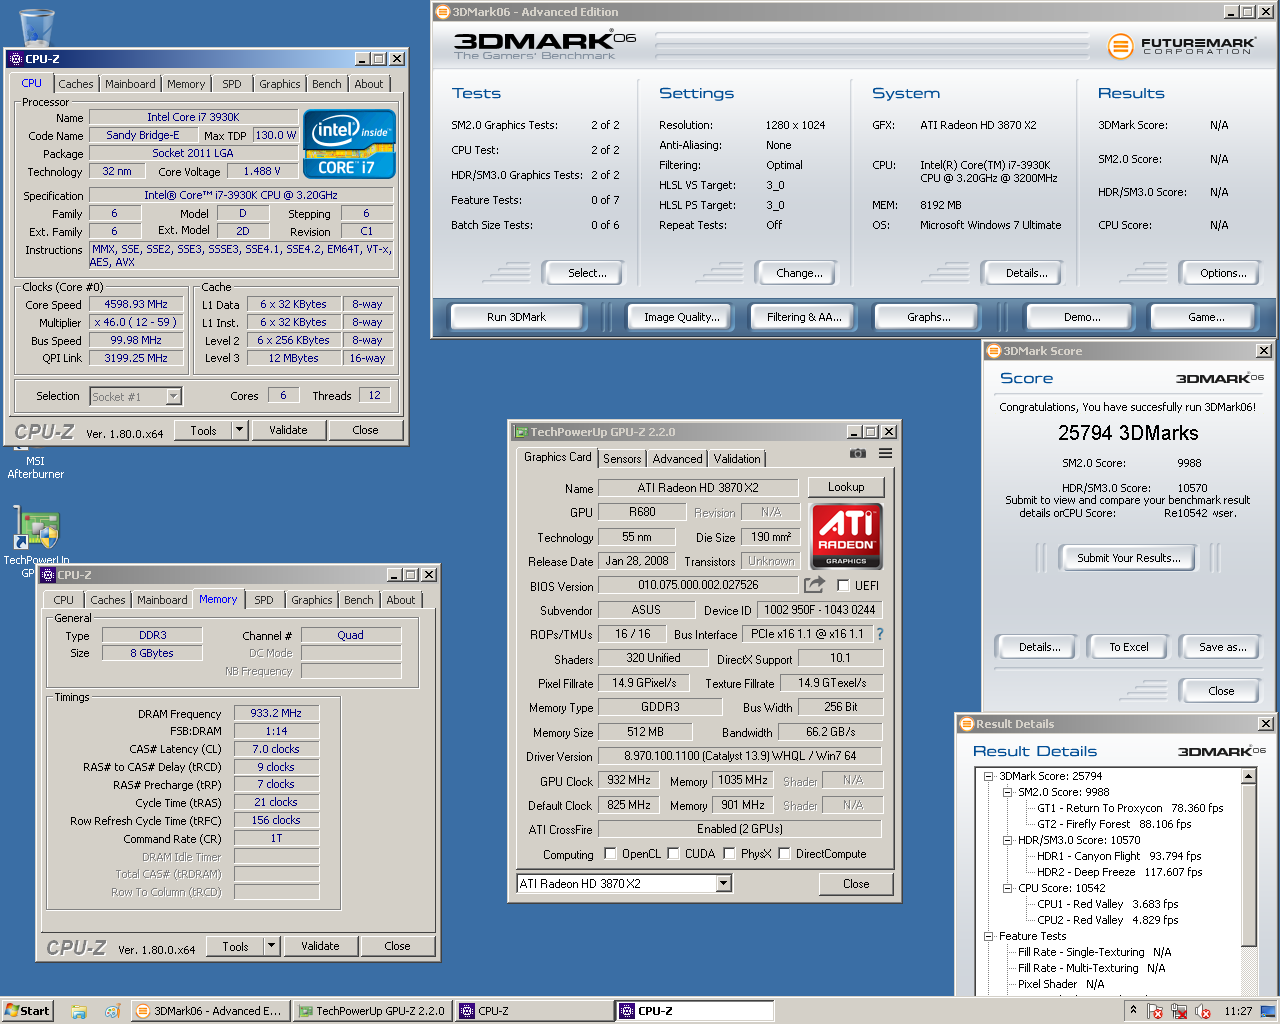Screen dimensions: 1280x1024
Task: Select CPU1 - Red Valley result row
Action: (x=1107, y=904)
